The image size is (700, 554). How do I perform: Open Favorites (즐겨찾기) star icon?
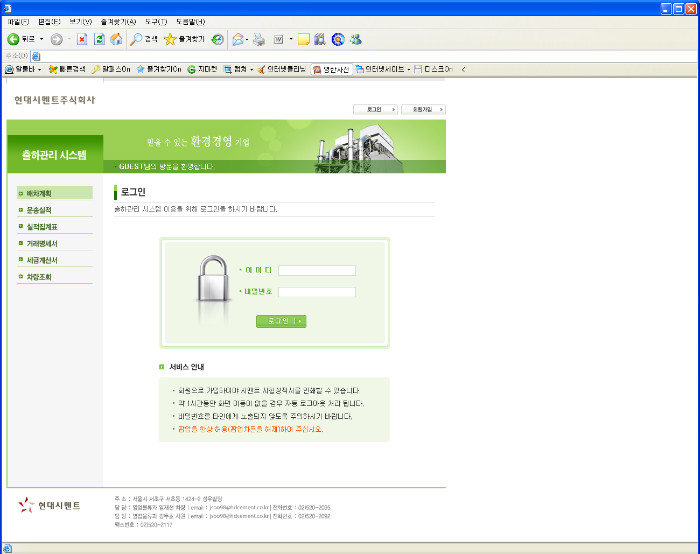(x=184, y=39)
